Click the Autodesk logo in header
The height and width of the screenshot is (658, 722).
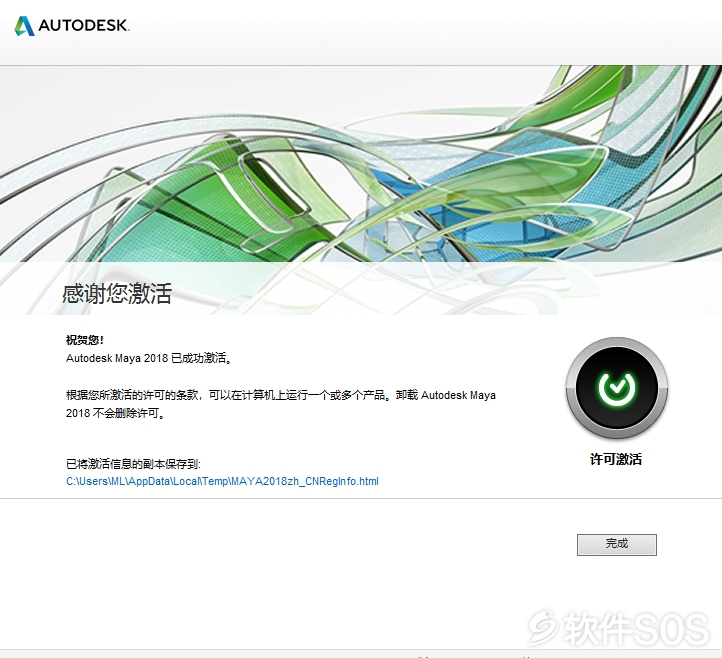[72, 25]
